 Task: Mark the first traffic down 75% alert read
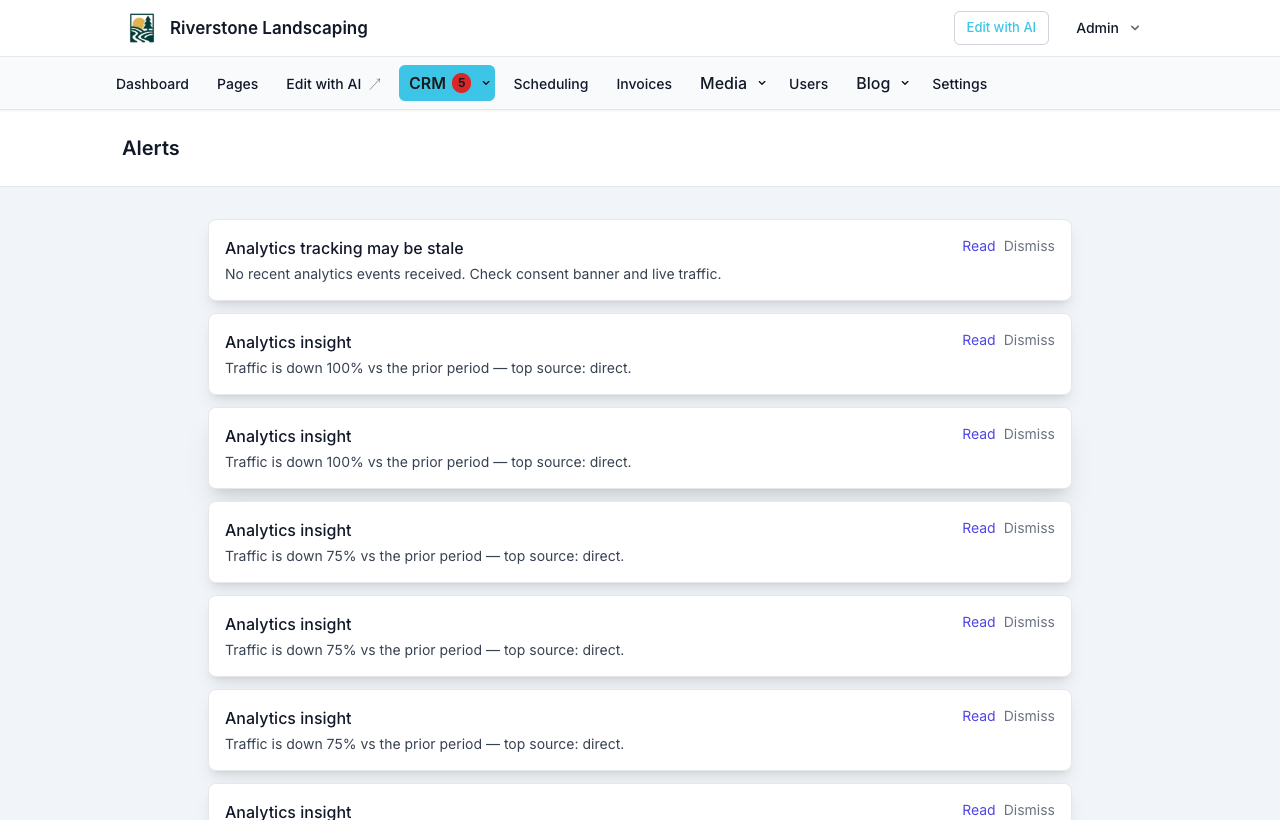(979, 528)
